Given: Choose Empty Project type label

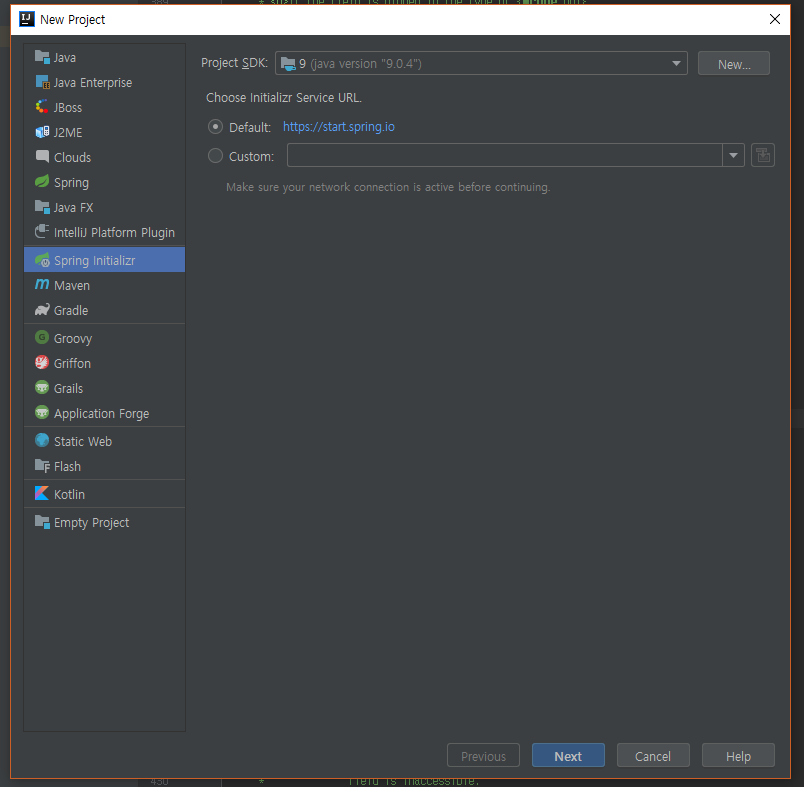Looking at the screenshot, I should pos(92,522).
